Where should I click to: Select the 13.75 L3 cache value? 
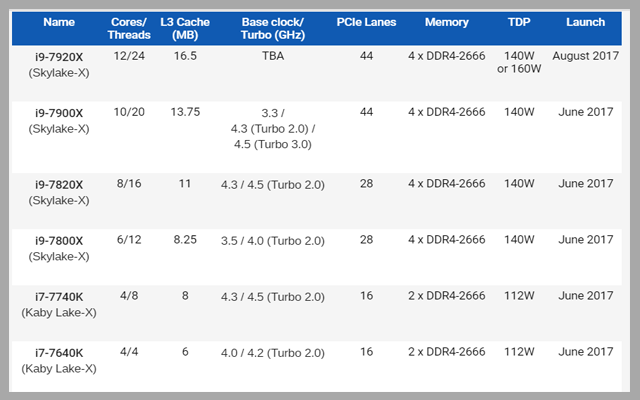tap(182, 111)
